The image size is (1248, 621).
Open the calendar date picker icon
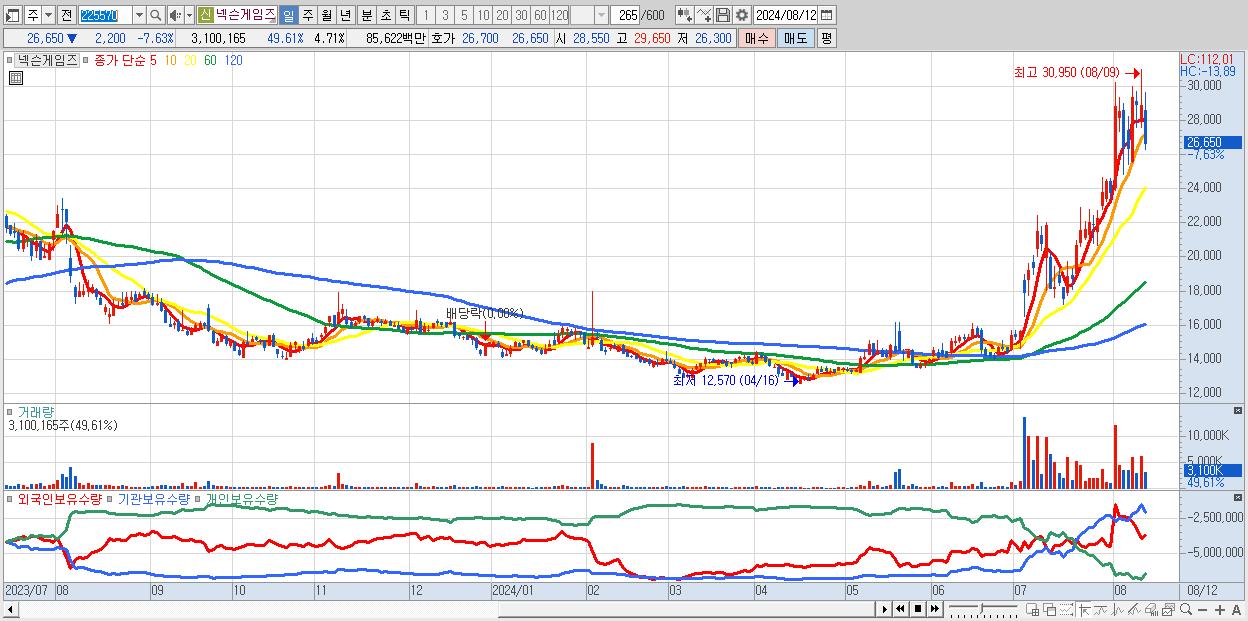coord(827,15)
